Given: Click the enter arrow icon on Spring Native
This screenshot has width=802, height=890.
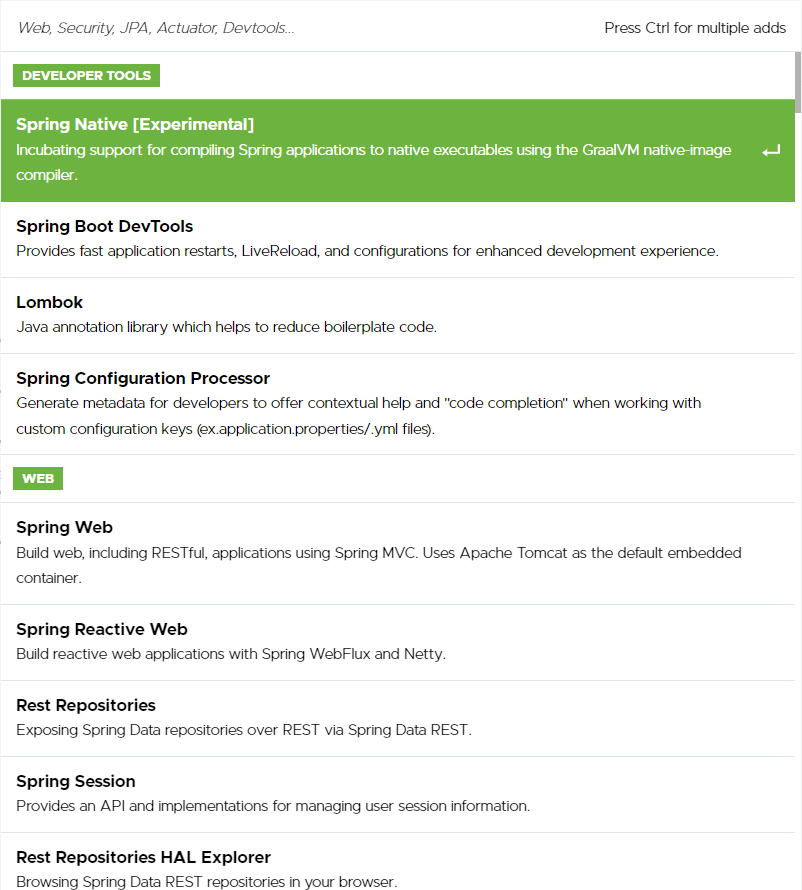Looking at the screenshot, I should (x=770, y=150).
